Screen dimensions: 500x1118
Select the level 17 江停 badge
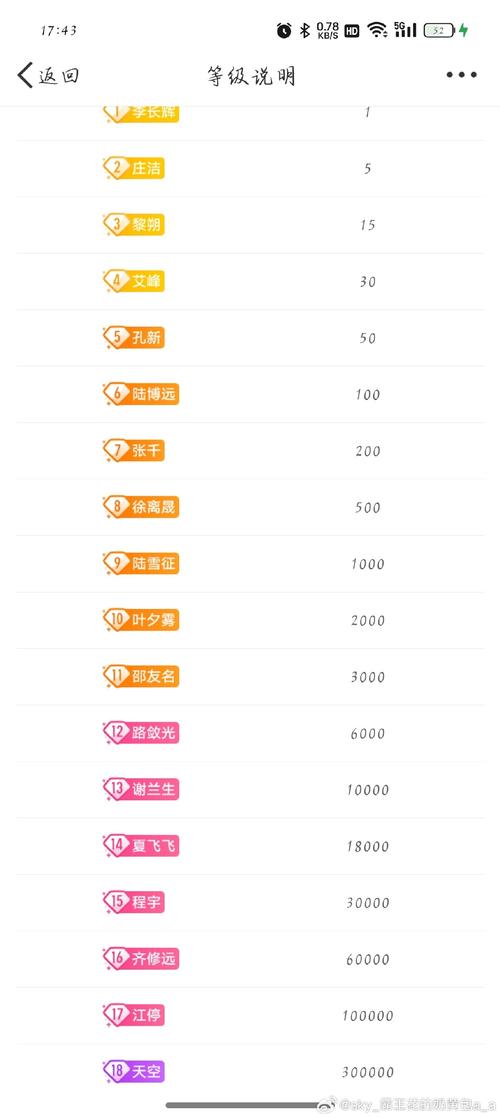click(x=134, y=1015)
